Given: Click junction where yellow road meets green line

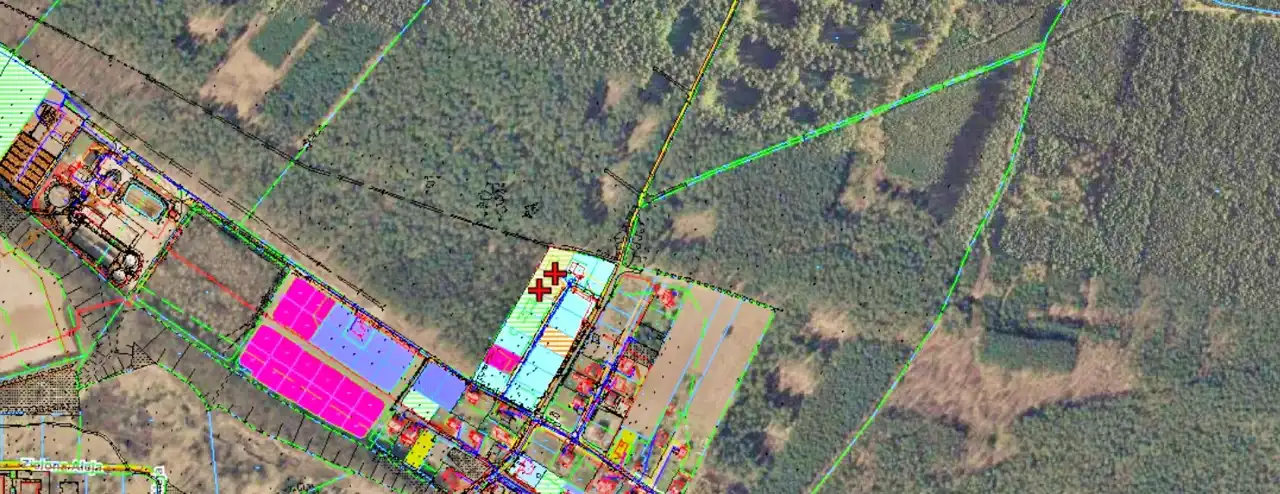Looking at the screenshot, I should (x=642, y=199).
